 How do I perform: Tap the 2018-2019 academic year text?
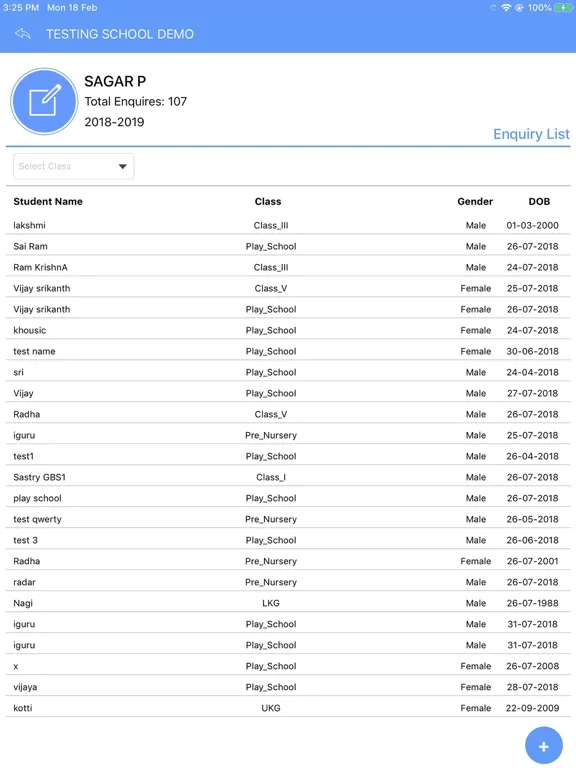[x=114, y=122]
